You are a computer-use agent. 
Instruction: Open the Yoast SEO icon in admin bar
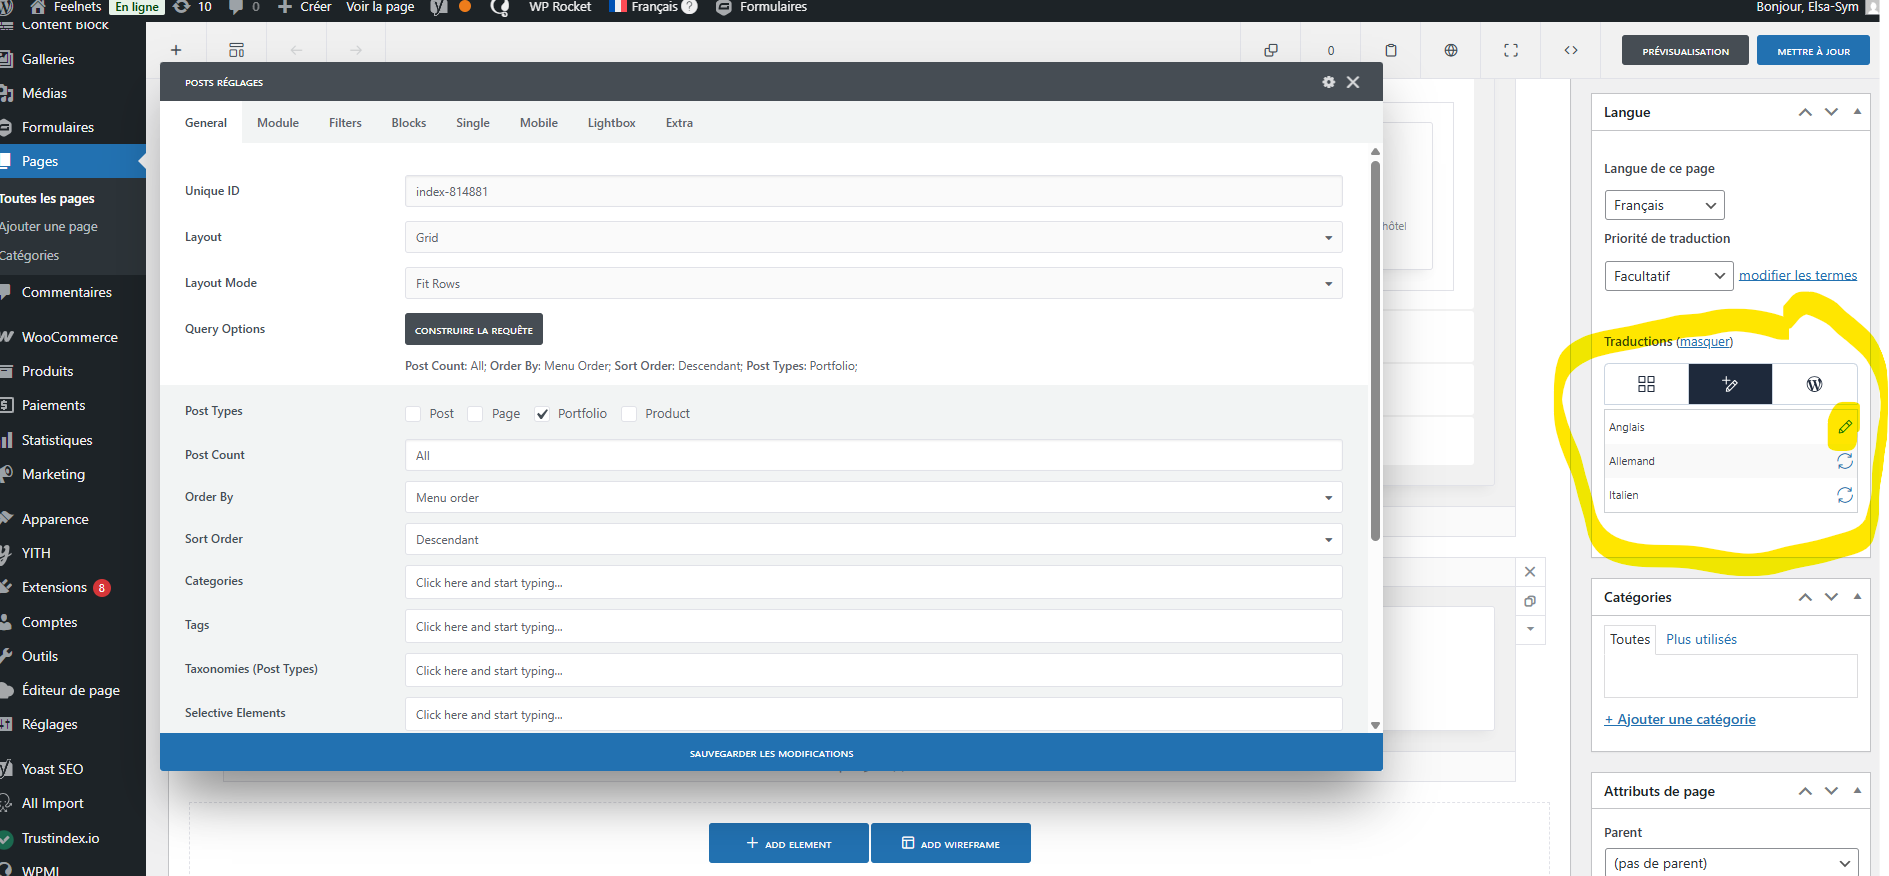coord(438,7)
